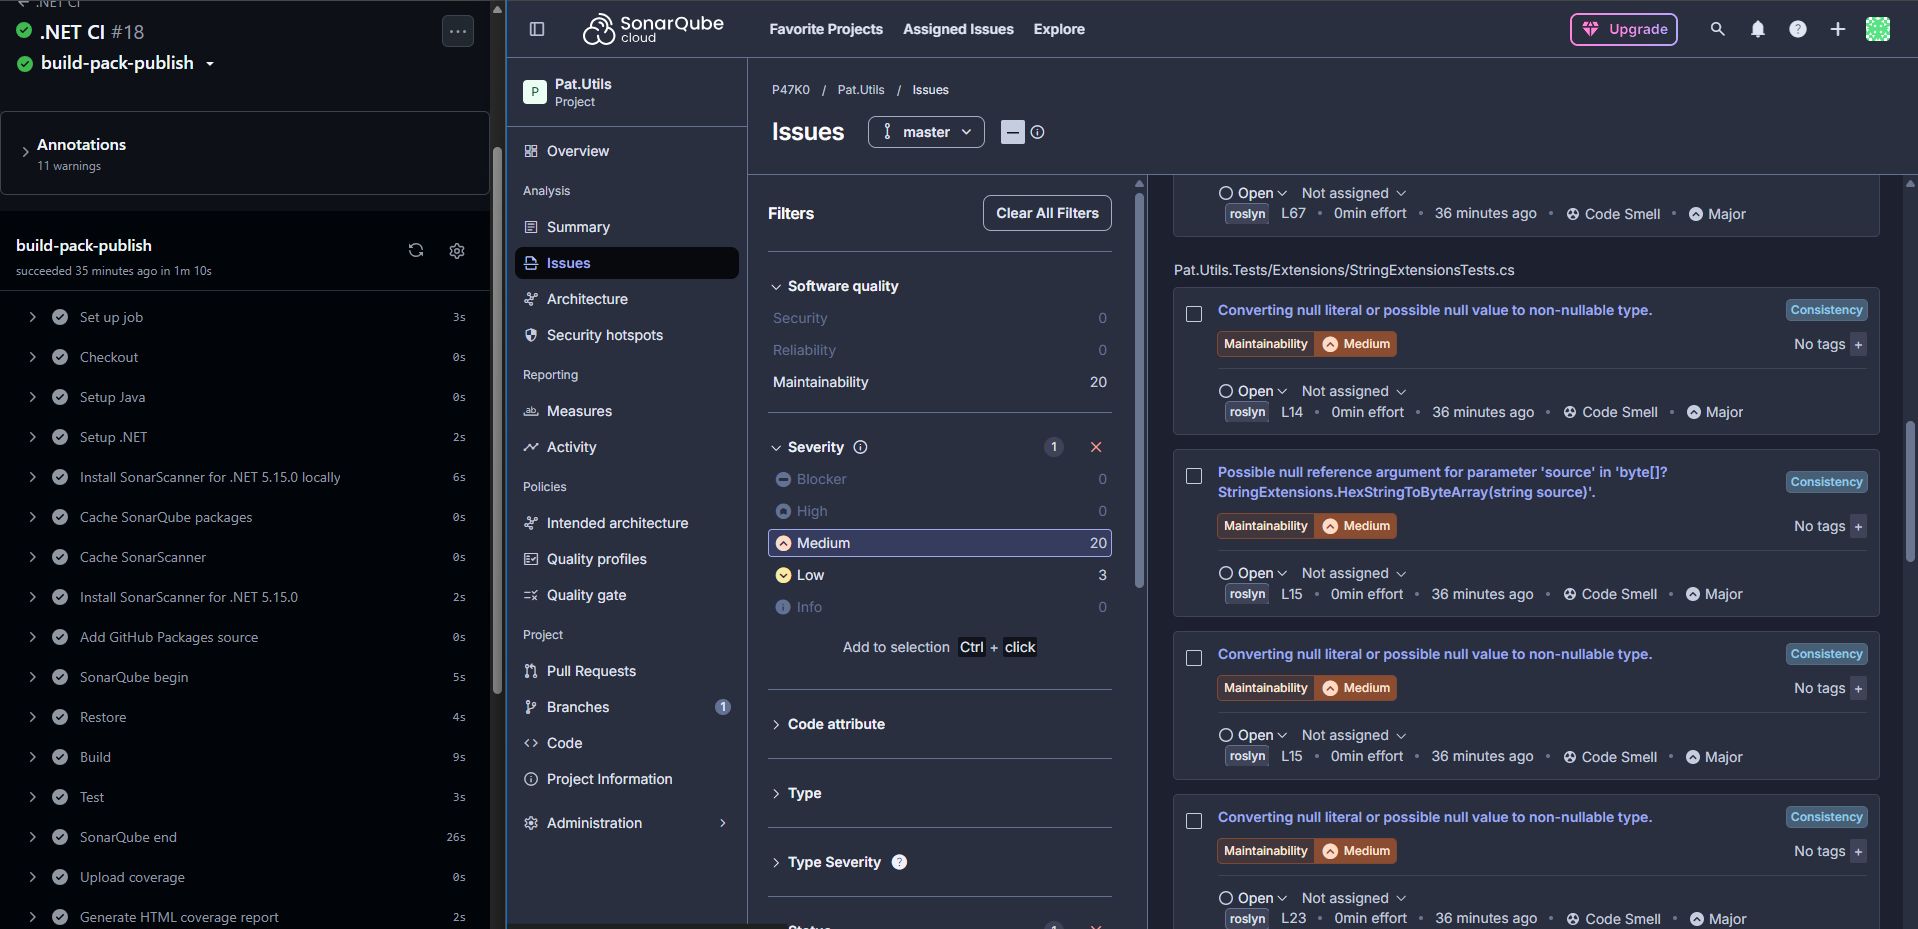
Task: Add tag with plus for L14 issue
Action: (1858, 344)
